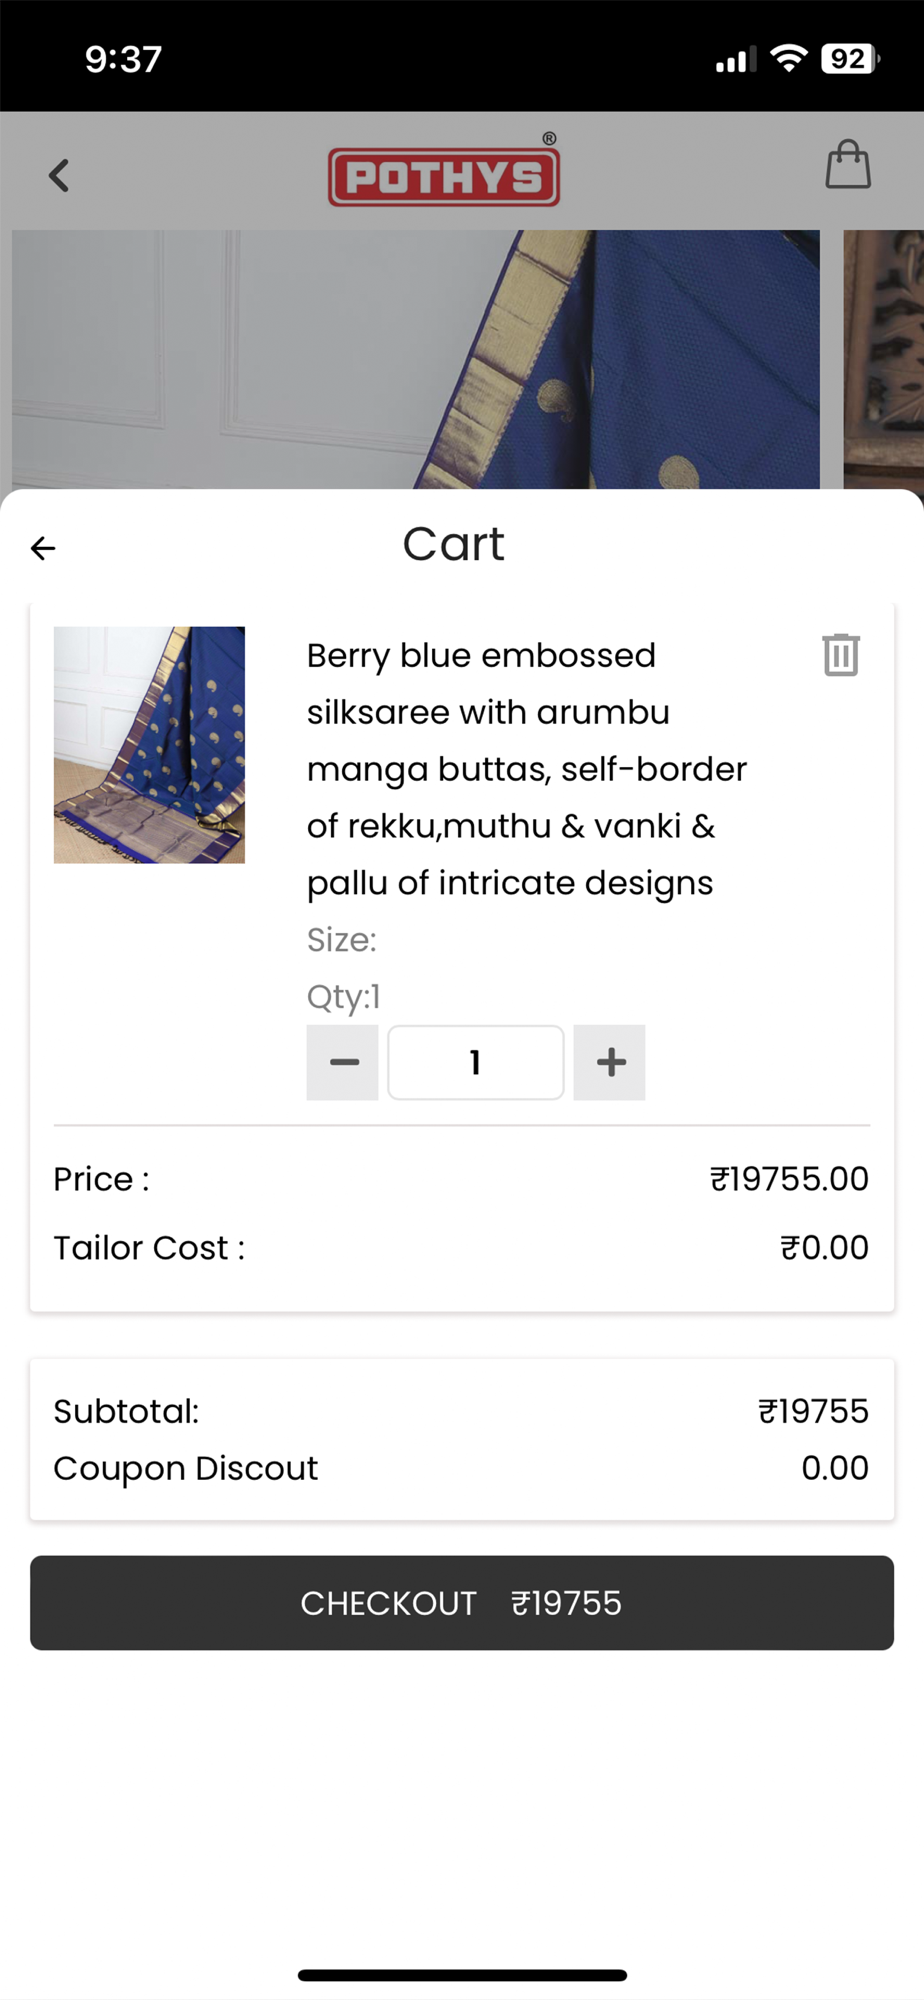Tap the Tailor Cost ₹0.00 value
The width and height of the screenshot is (924, 2000).
(x=824, y=1247)
